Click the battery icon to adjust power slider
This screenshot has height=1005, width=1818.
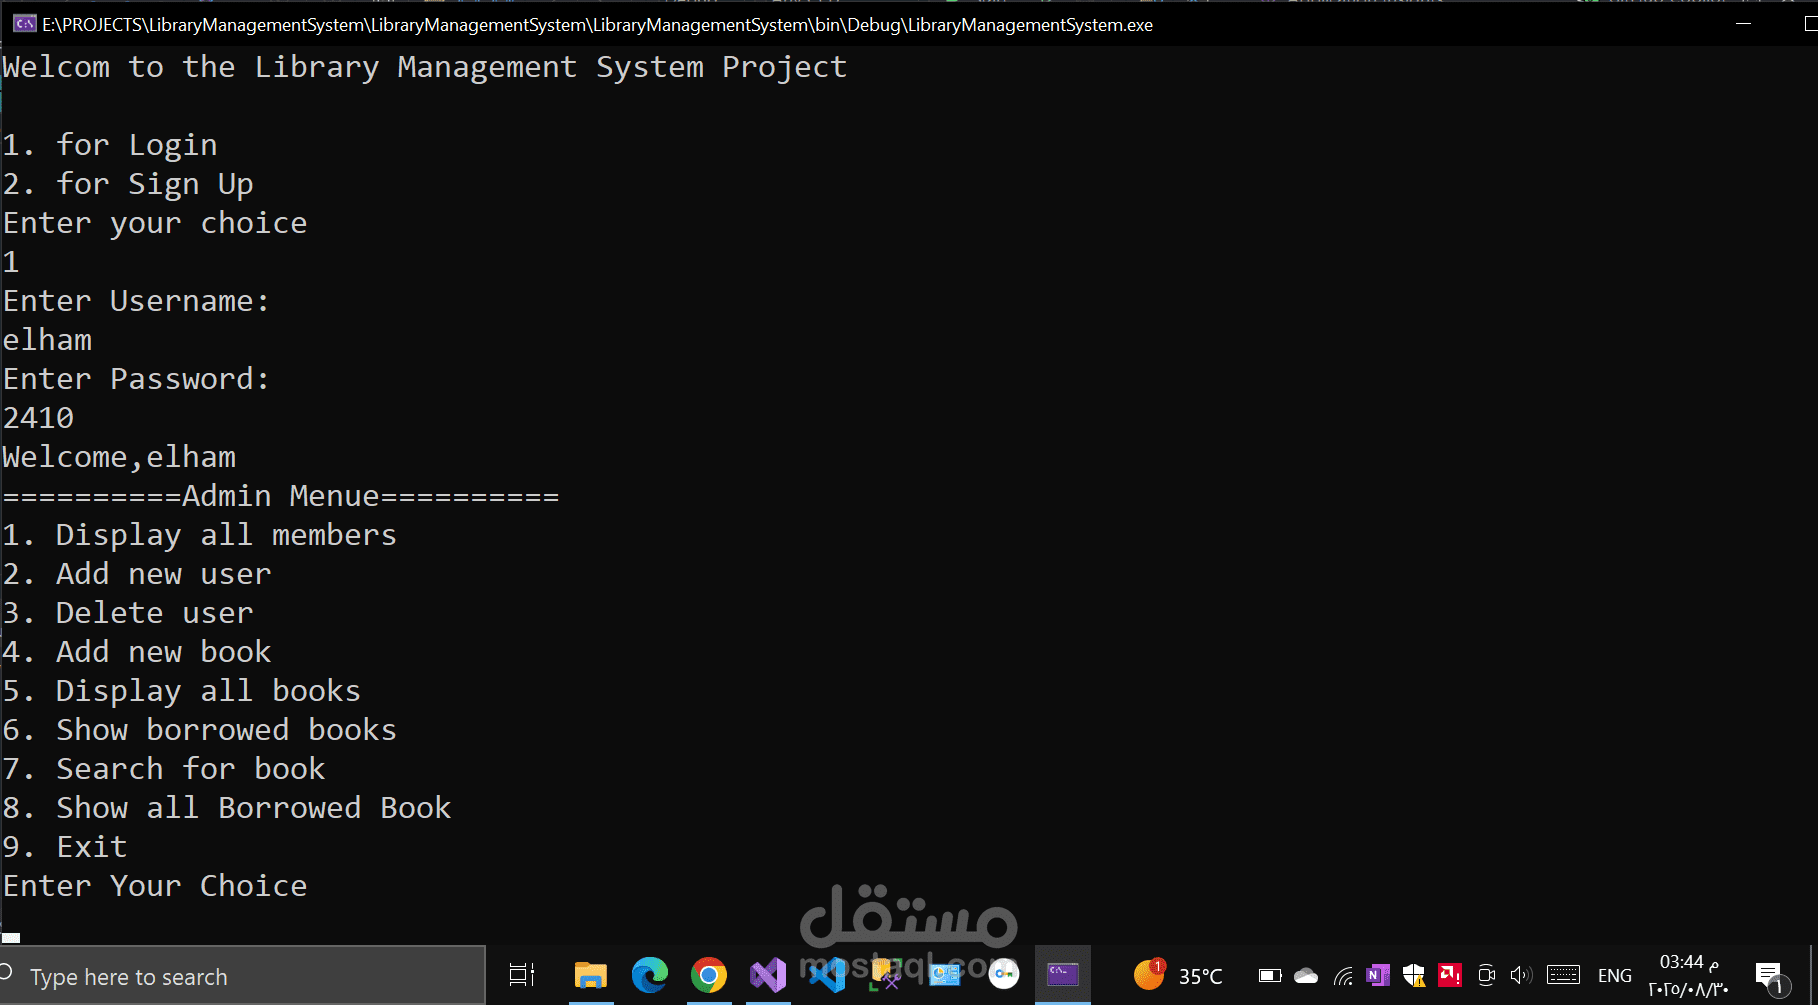1268,974
